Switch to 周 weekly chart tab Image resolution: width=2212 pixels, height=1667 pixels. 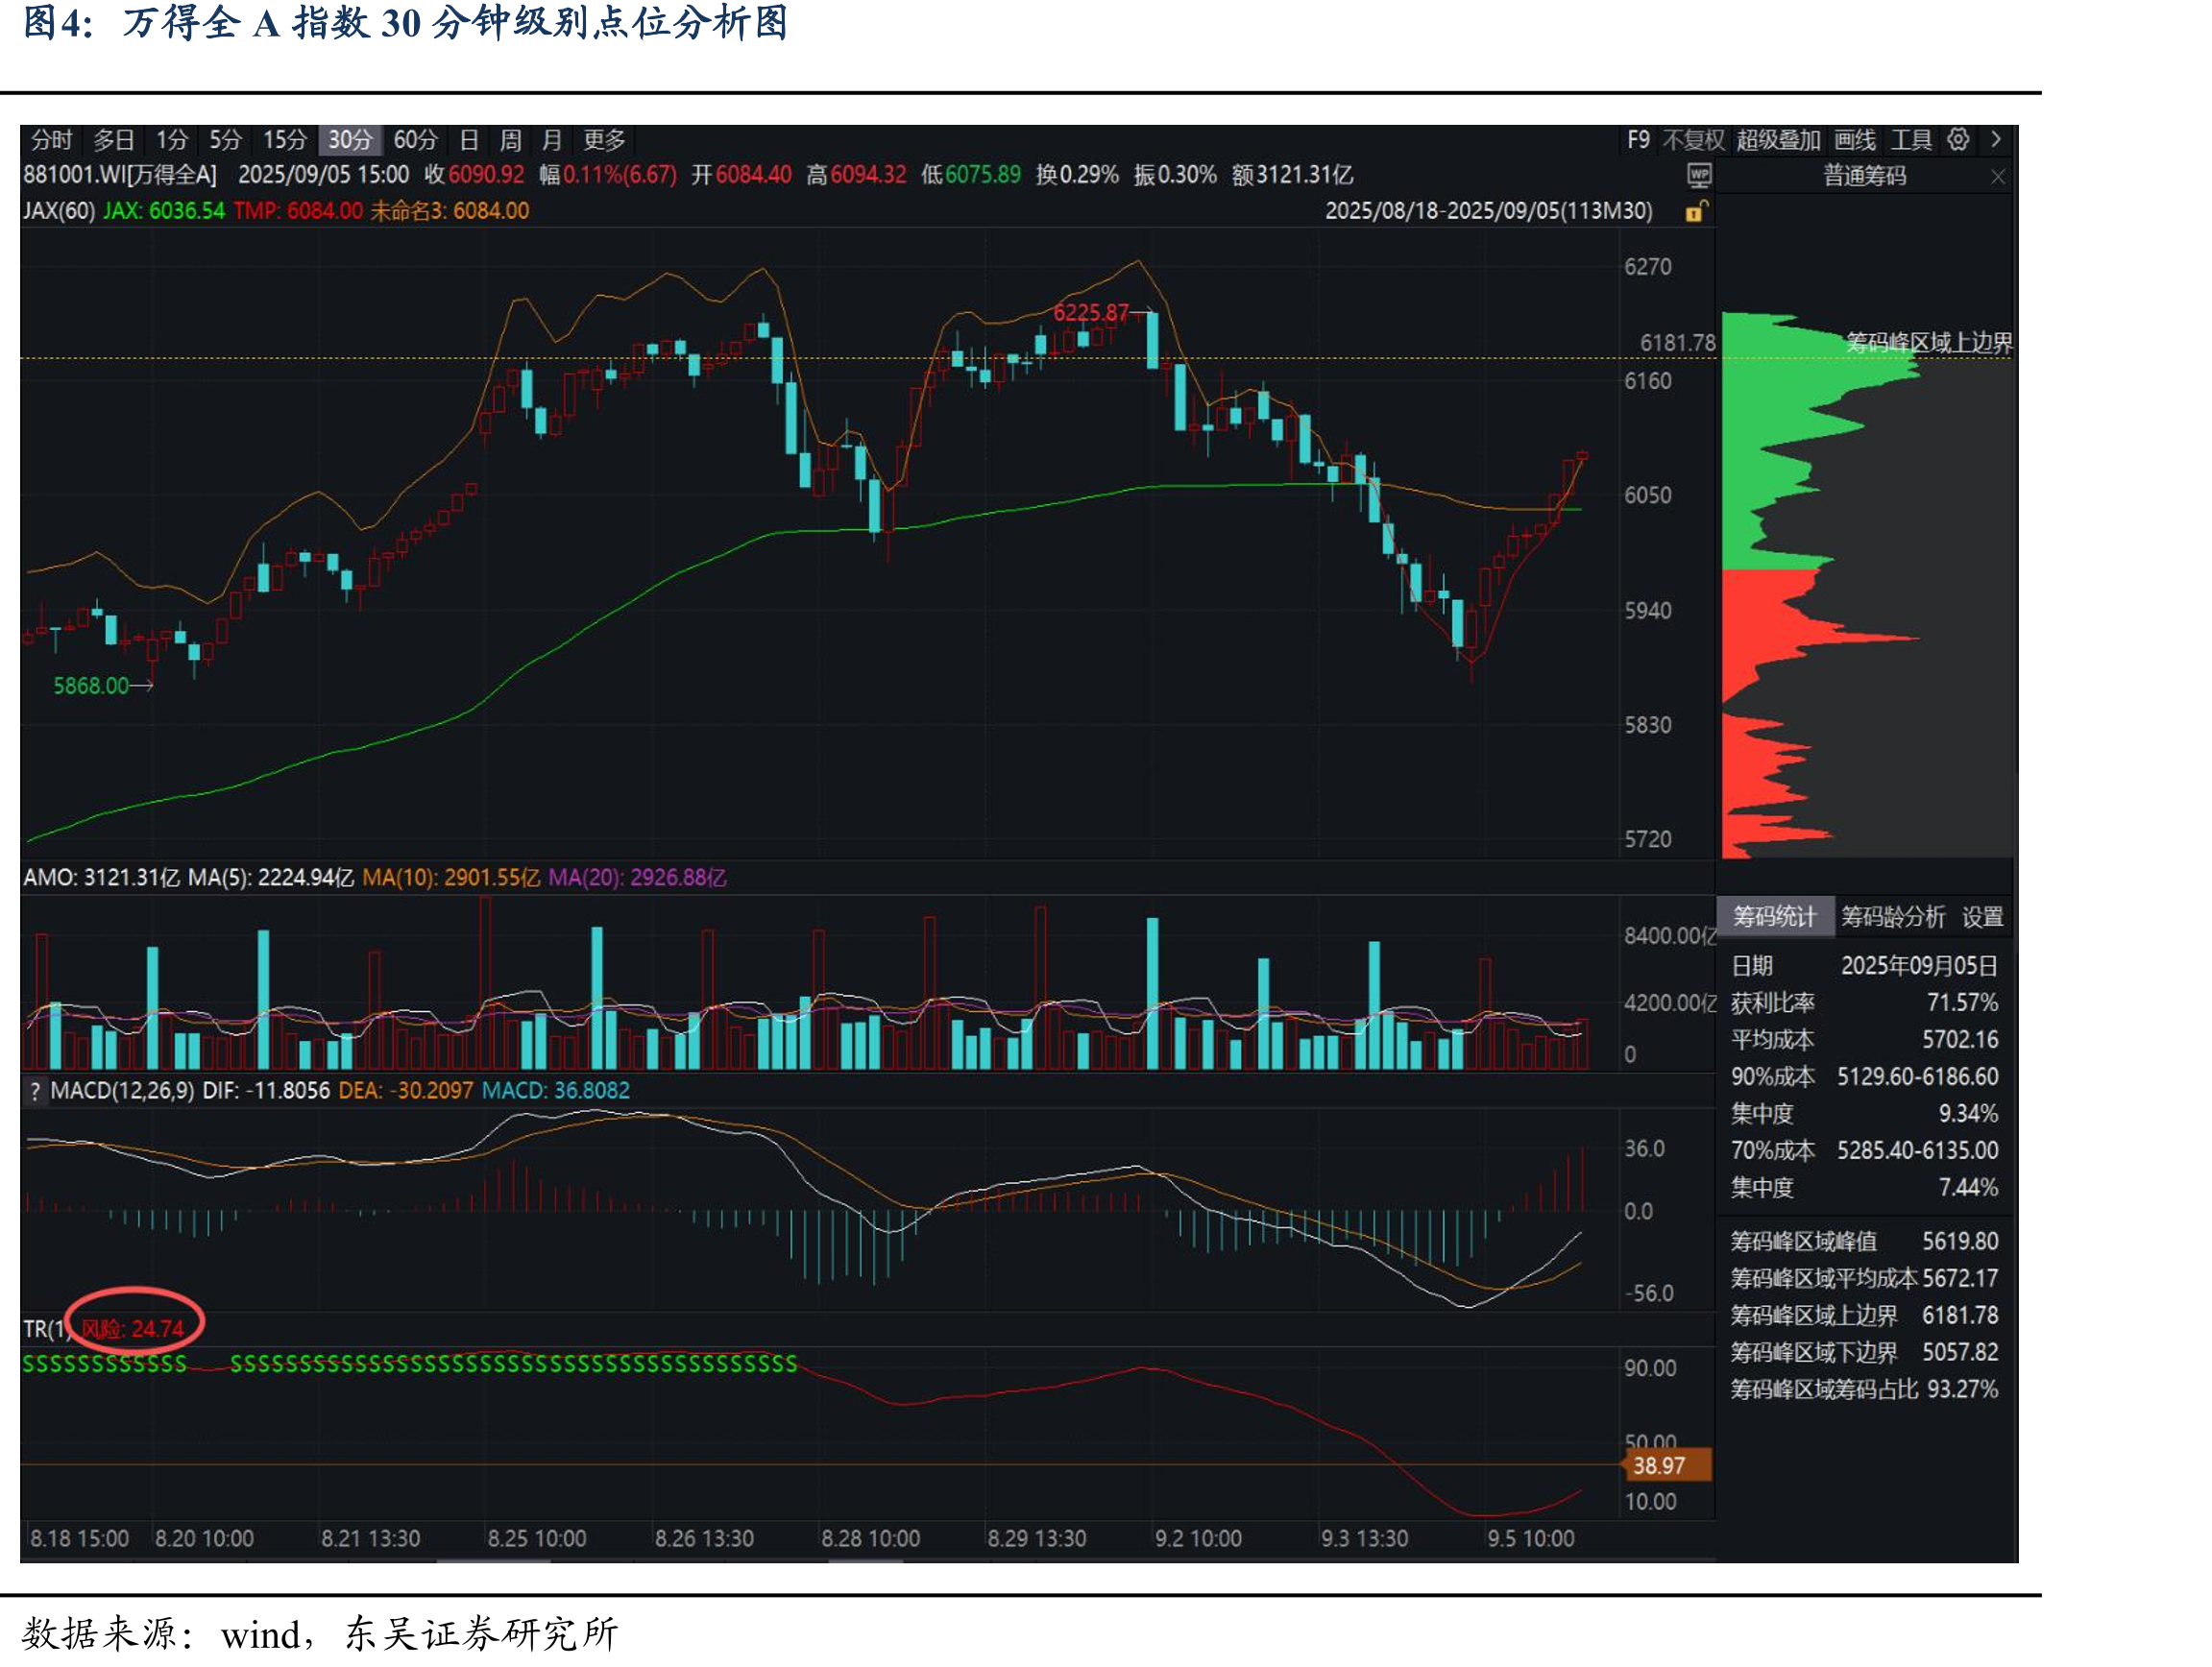click(511, 140)
